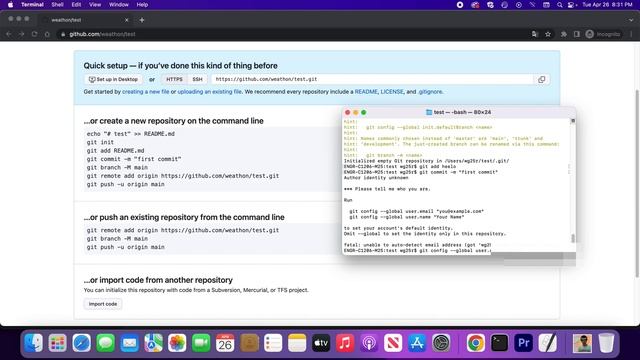Open a new Chrome tab with plus
640x360 pixels.
click(142, 20)
